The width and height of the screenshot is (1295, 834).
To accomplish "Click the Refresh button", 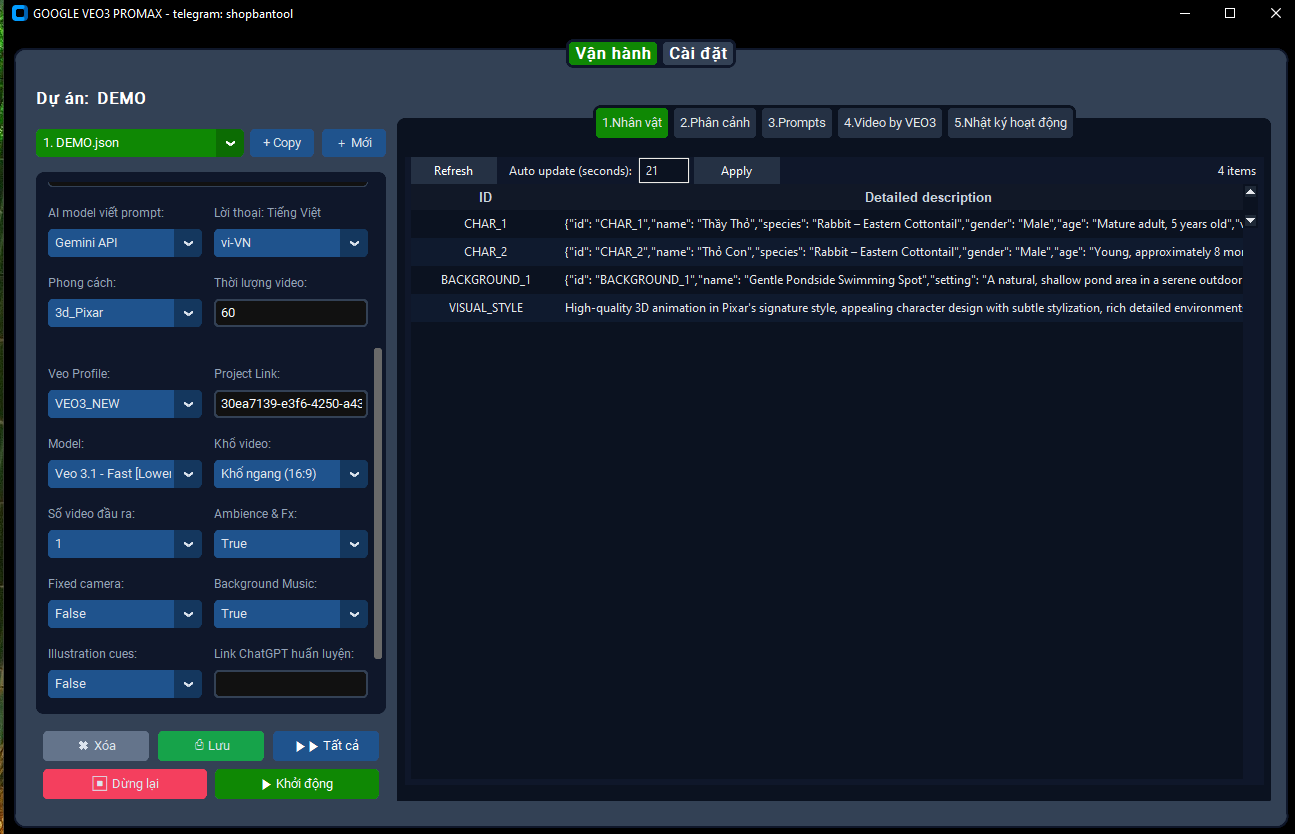I will [x=453, y=171].
